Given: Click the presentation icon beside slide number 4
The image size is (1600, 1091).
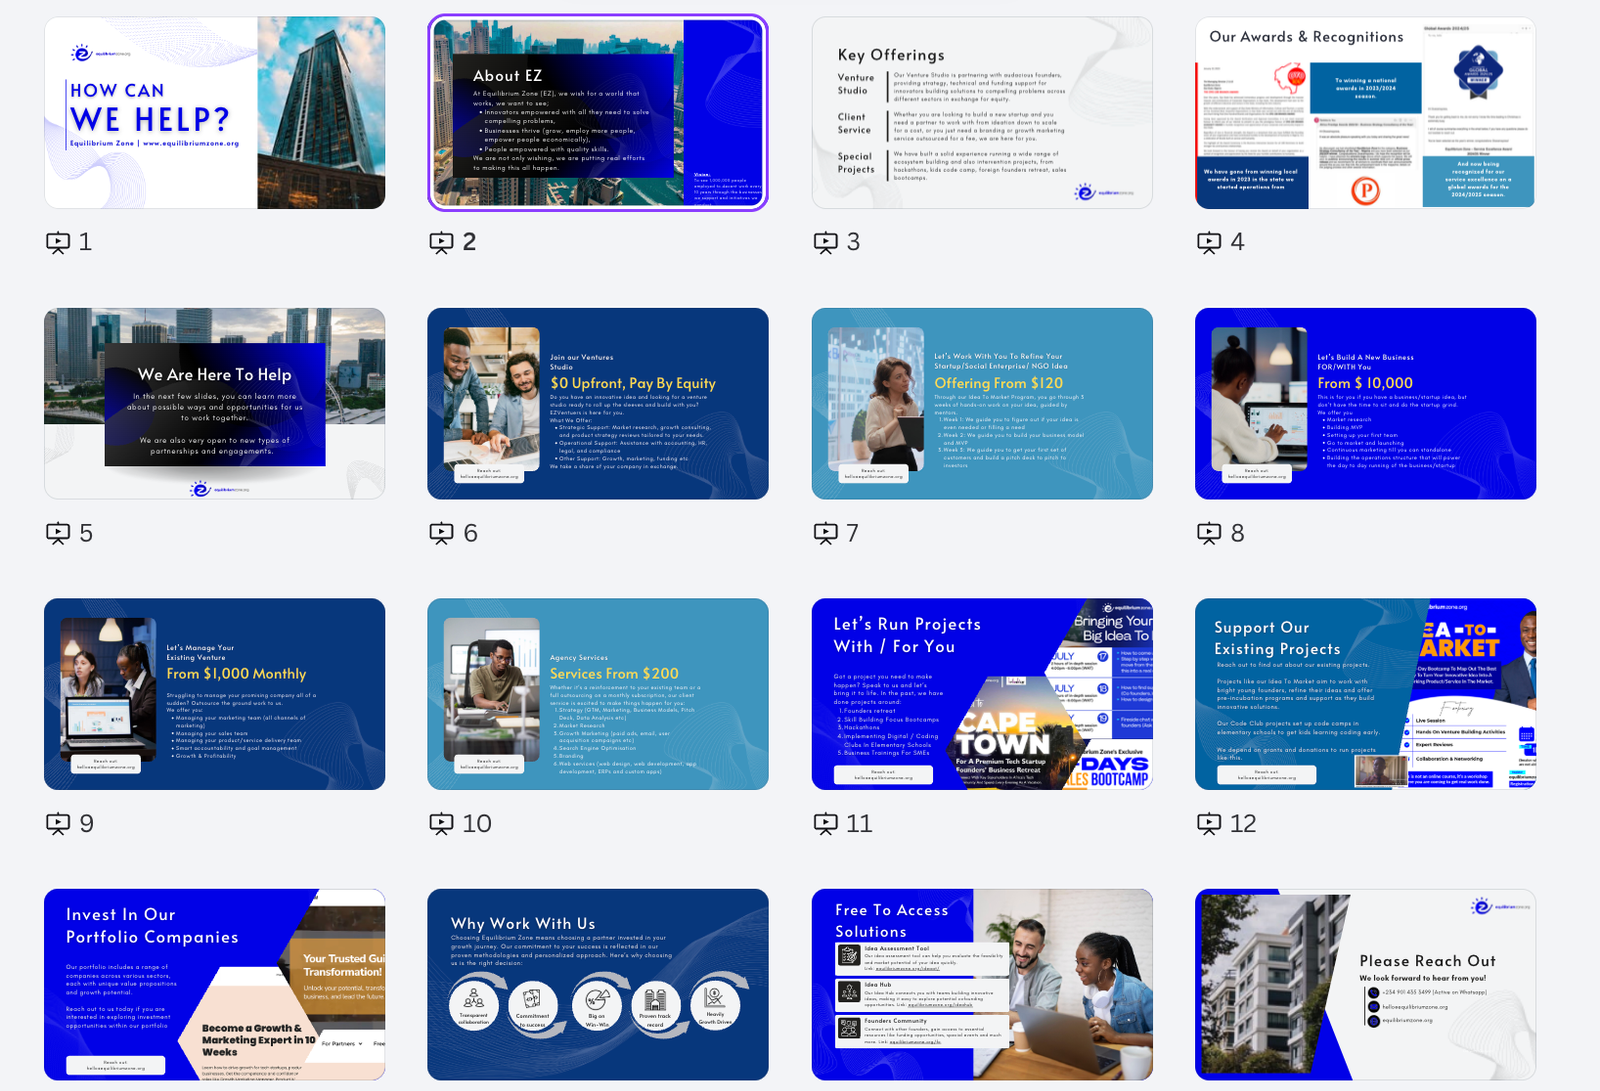Looking at the screenshot, I should coord(1209,242).
